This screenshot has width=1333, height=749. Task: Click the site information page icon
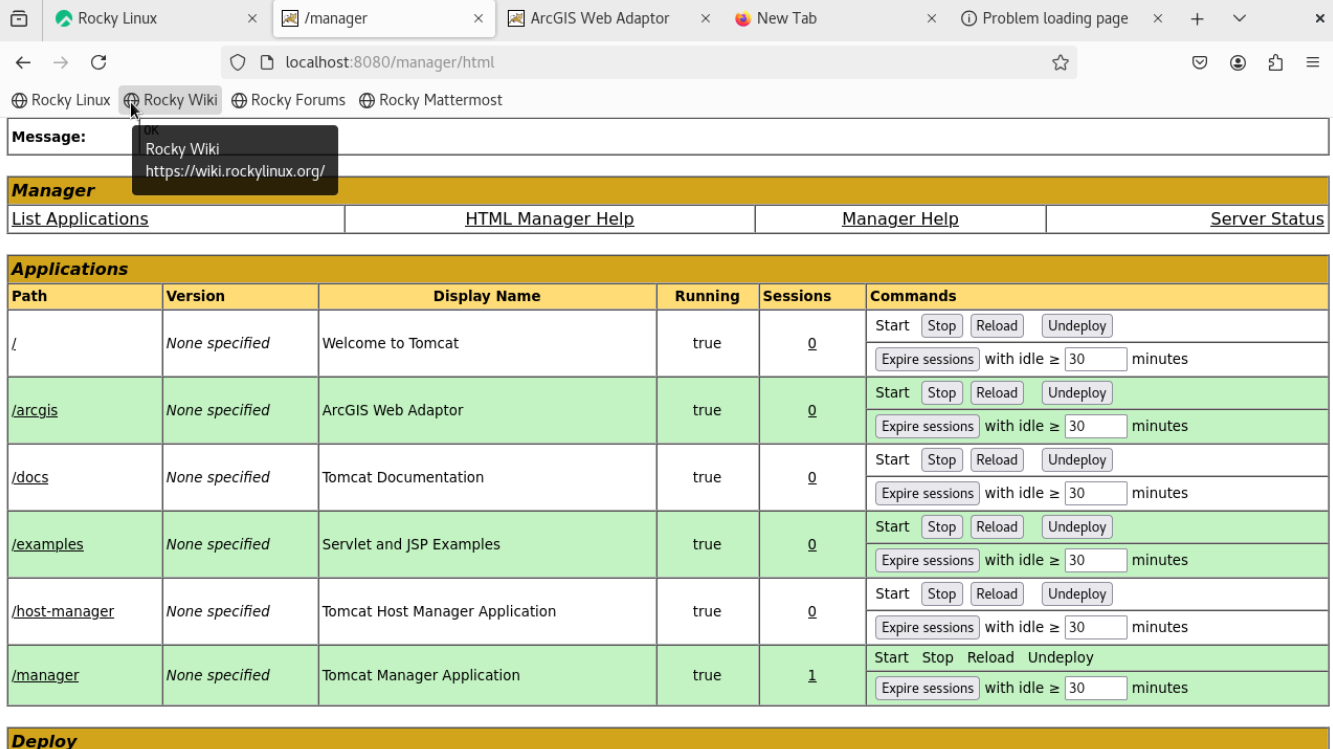(266, 62)
